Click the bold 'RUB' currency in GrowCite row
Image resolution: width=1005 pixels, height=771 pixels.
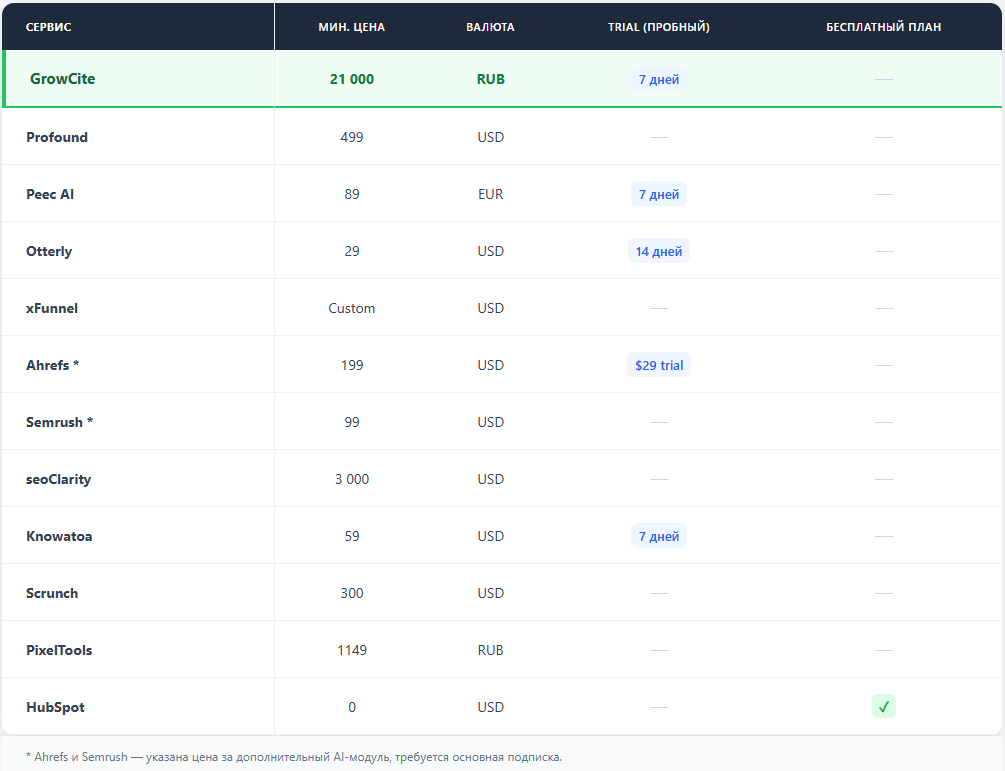tap(490, 79)
